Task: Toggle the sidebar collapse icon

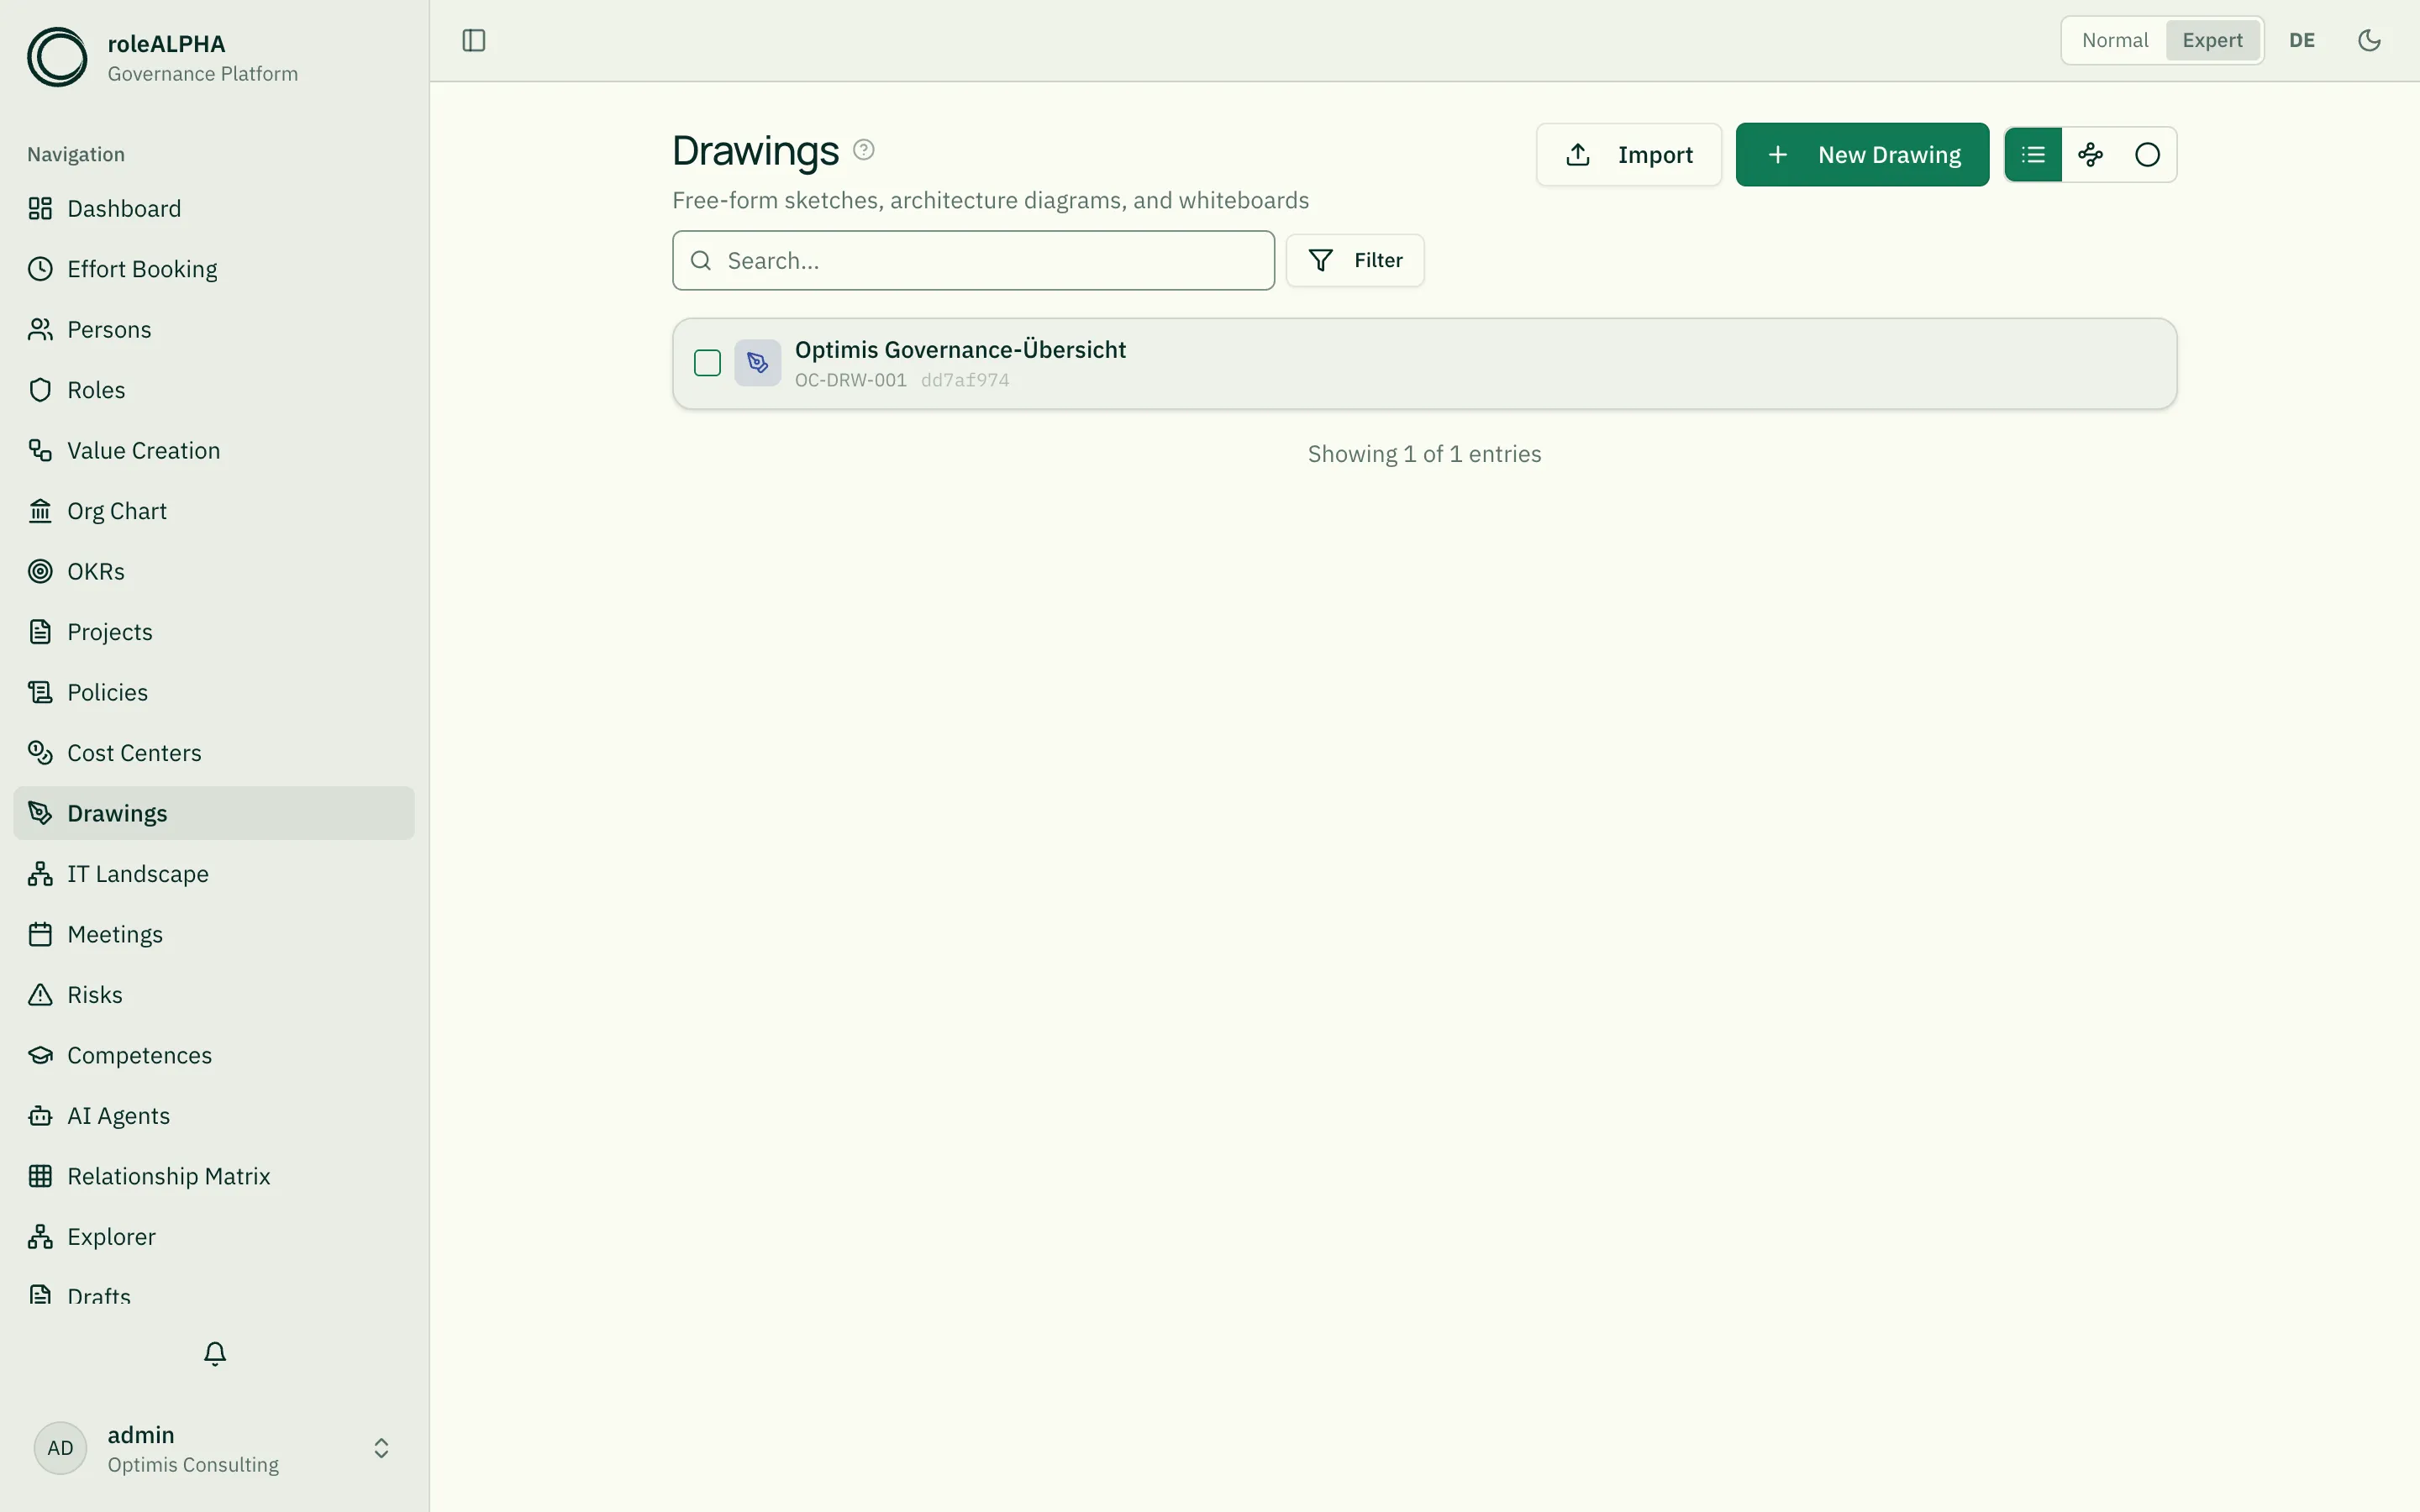Action: 474,40
